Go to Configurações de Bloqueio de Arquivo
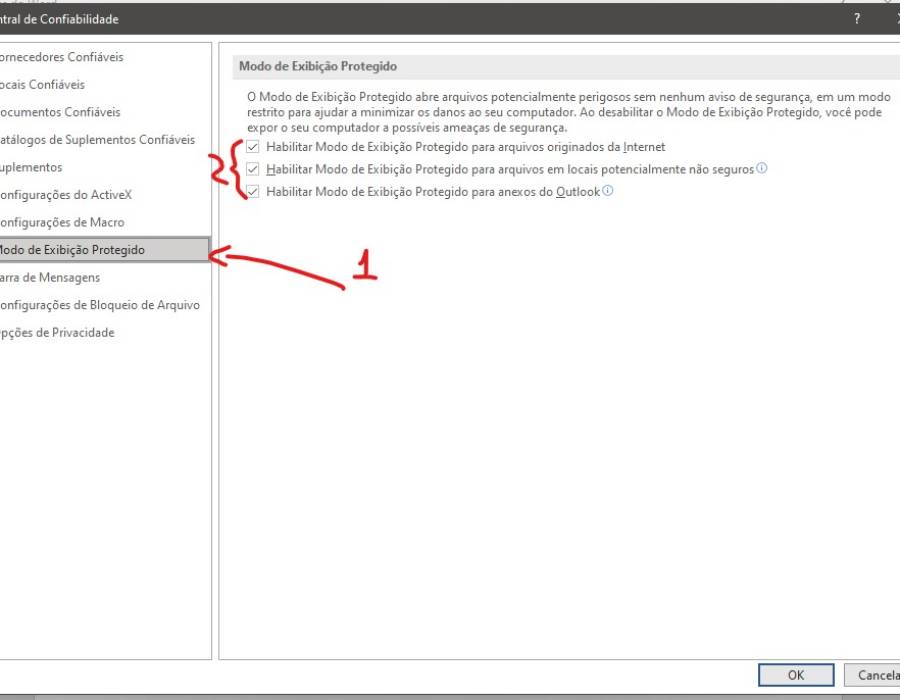This screenshot has height=700, width=900. (x=100, y=305)
